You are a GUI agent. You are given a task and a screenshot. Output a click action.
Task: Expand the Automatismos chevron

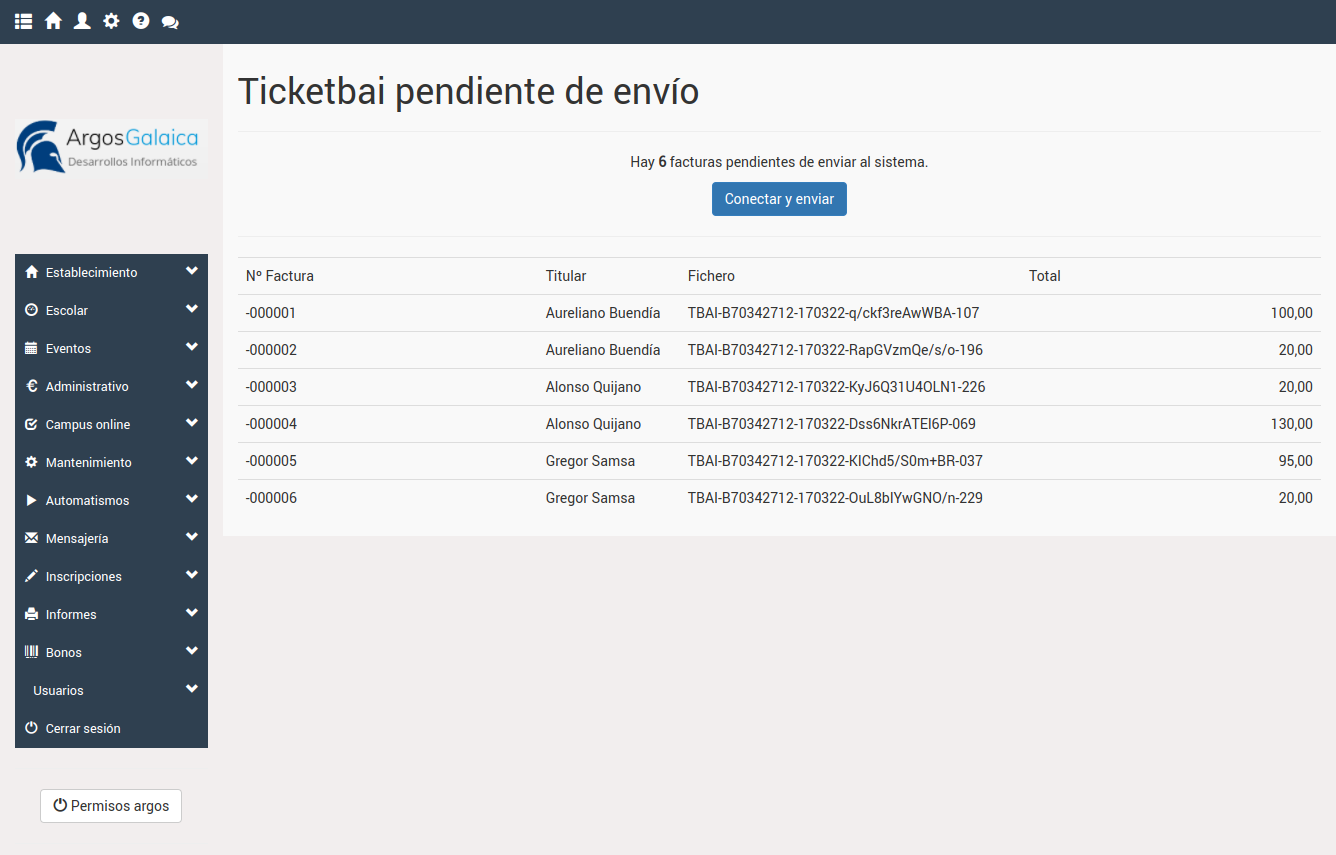(192, 499)
